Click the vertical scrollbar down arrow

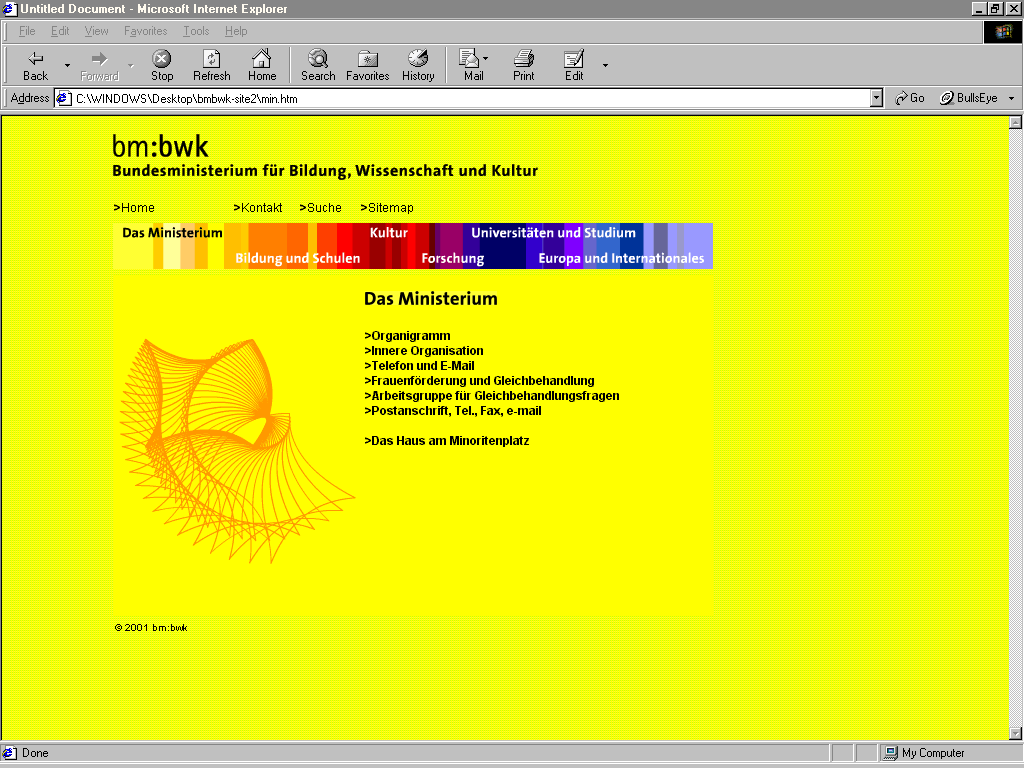(1015, 733)
